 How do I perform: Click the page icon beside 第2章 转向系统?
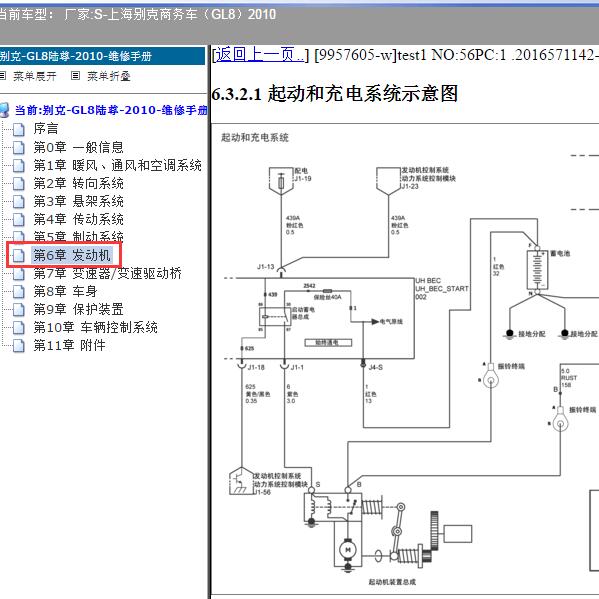click(x=18, y=184)
